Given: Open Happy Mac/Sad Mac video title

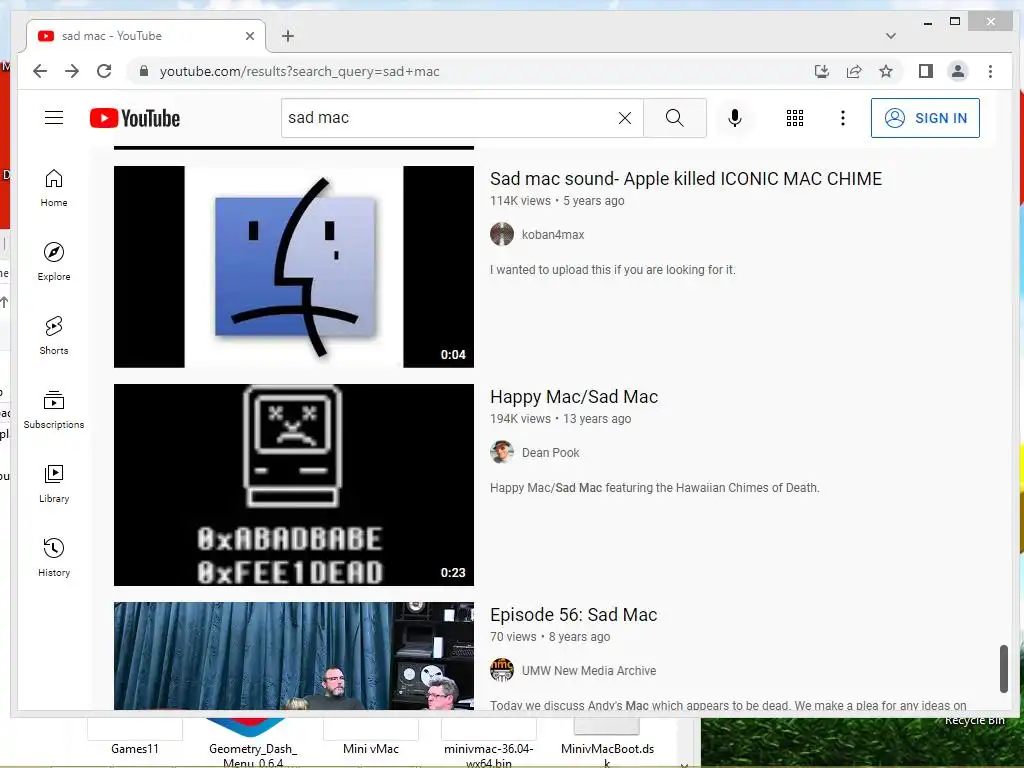Looking at the screenshot, I should (x=574, y=397).
